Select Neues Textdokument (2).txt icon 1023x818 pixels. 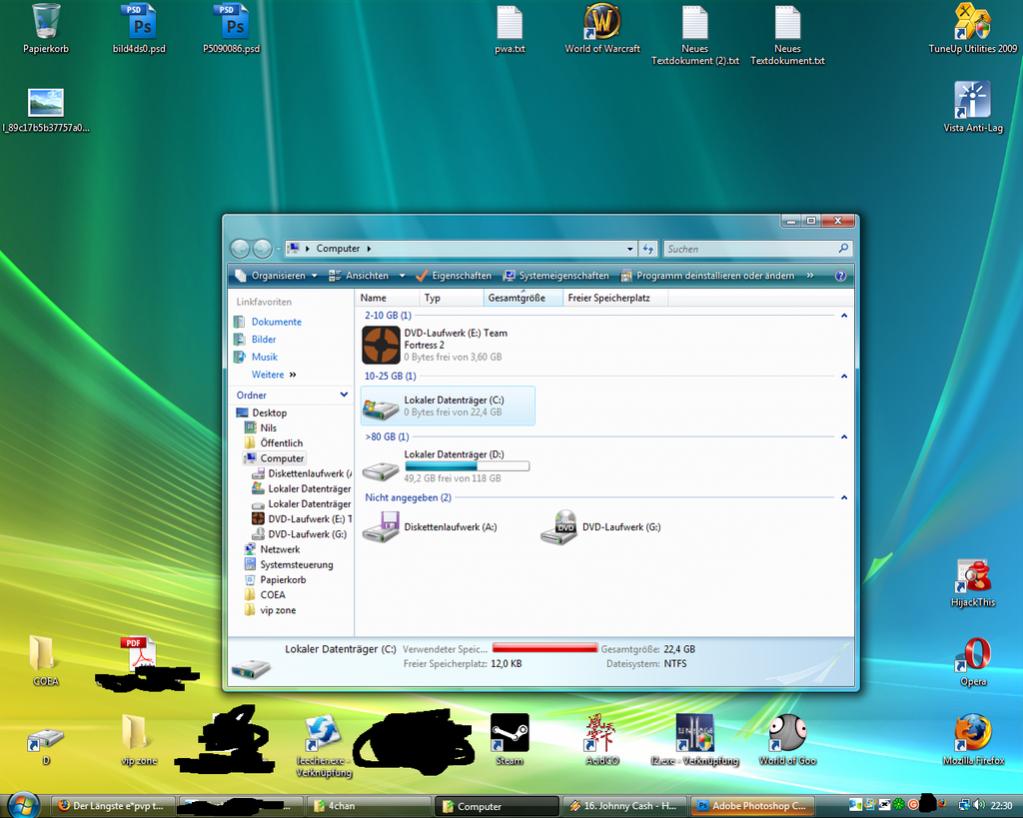695,35
